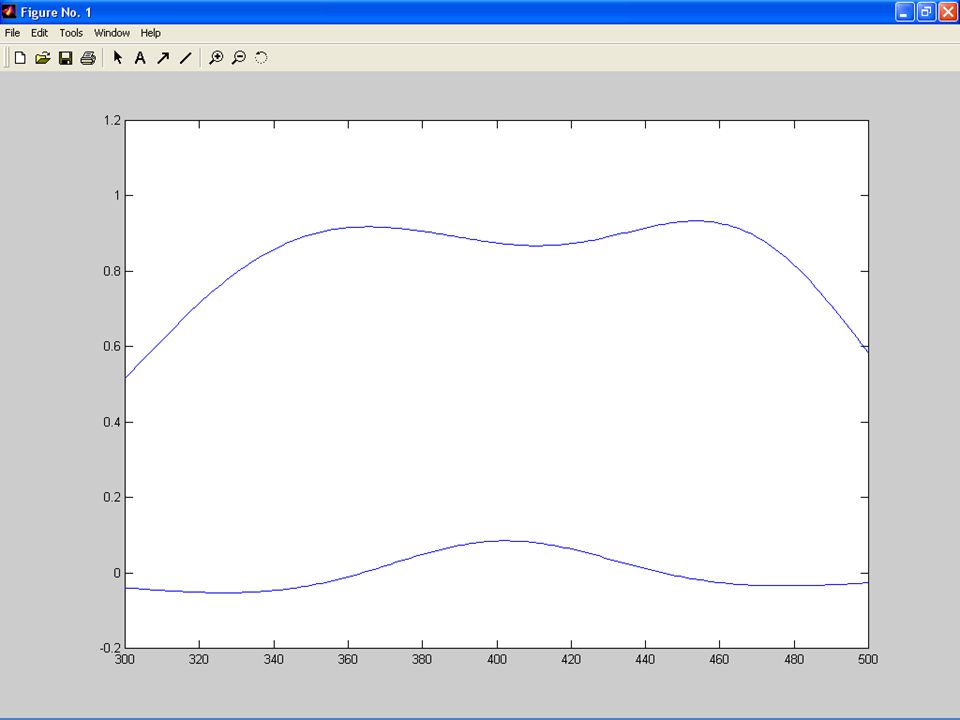Click the New Figure icon
Screen dimensions: 960x720
(20, 58)
